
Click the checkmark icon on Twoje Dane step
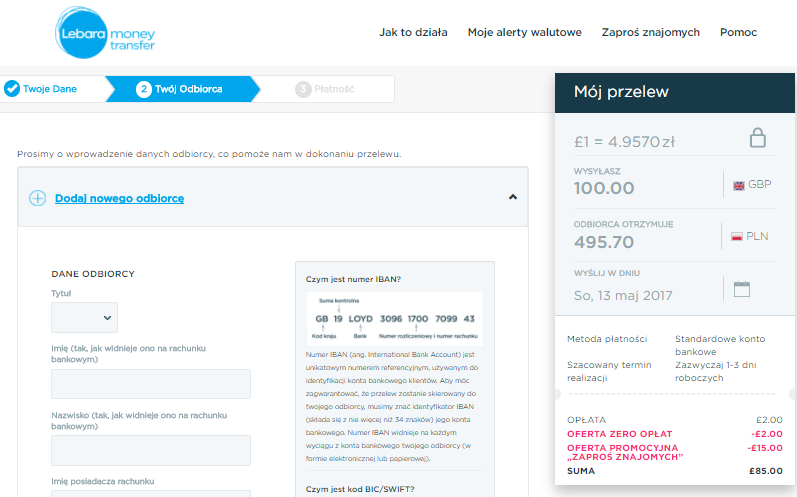point(12,89)
